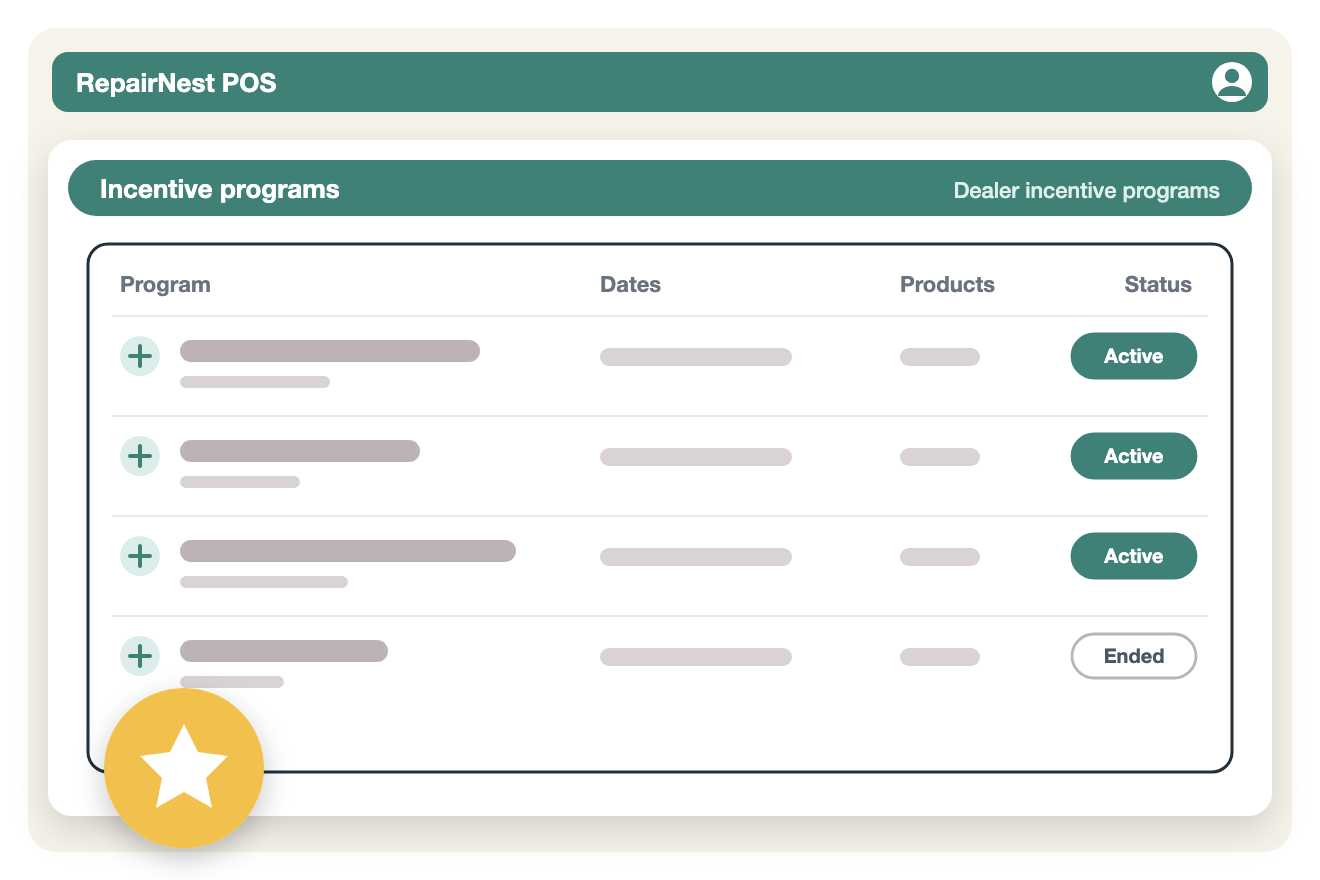
Task: Click the "Incentive programs" heading
Action: [x=220, y=189]
